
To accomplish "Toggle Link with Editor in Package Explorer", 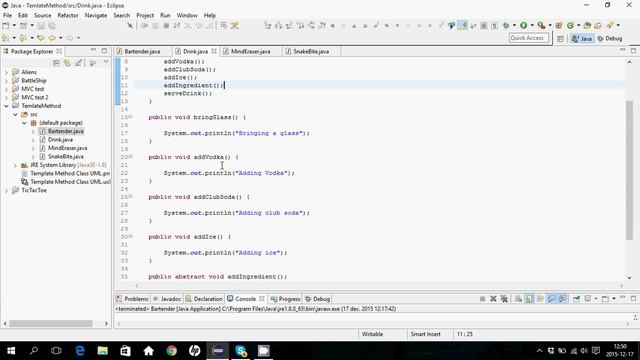I will 67,63.
